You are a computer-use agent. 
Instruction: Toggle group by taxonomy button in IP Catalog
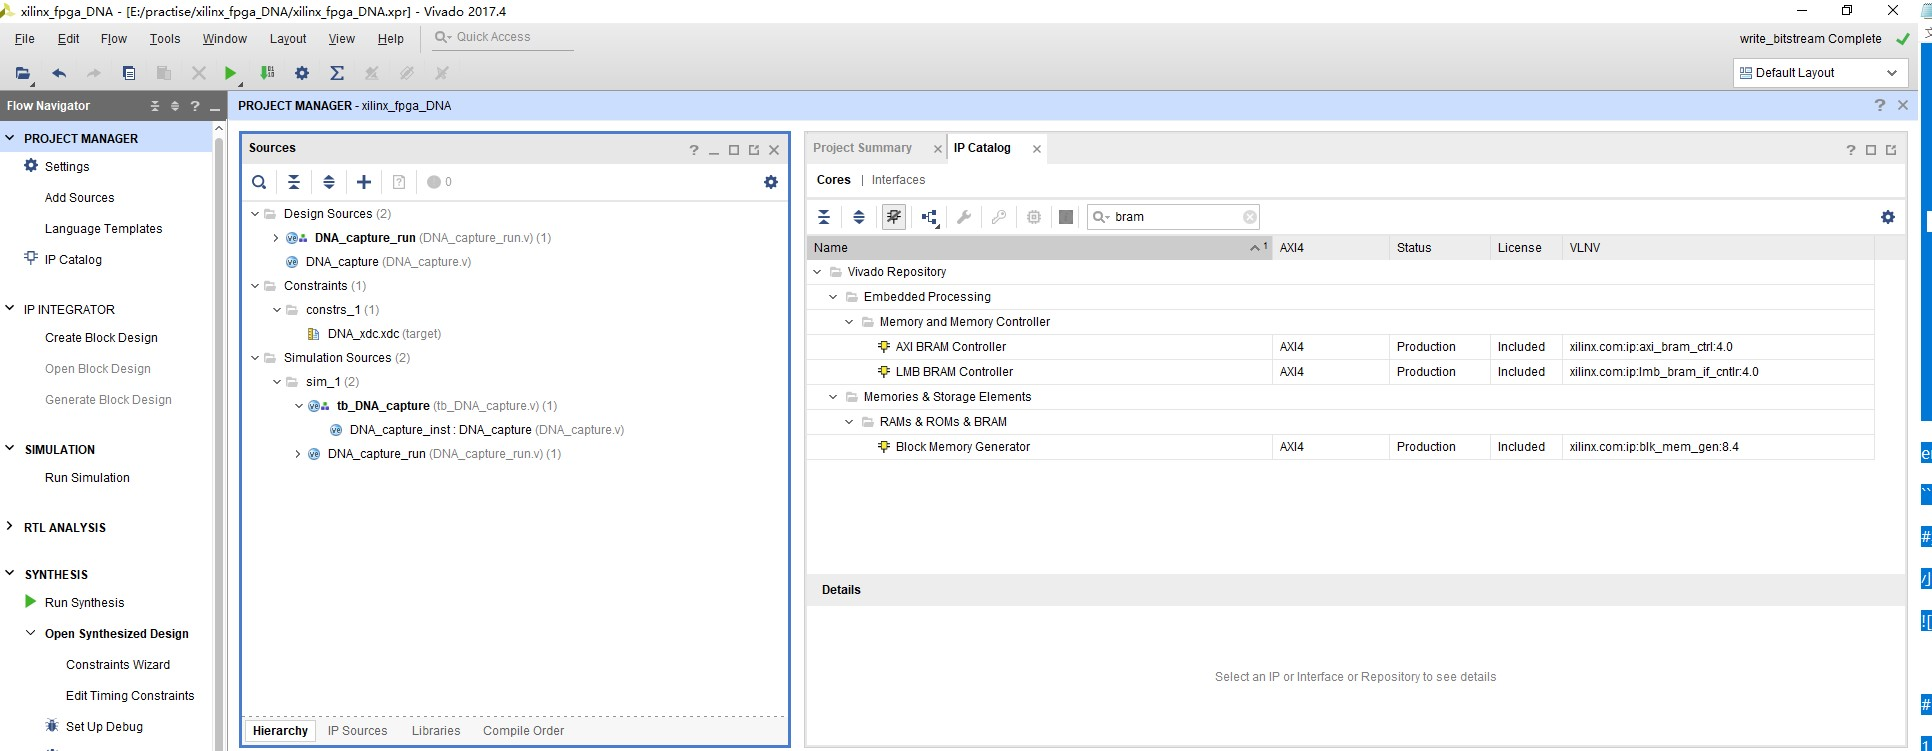[x=930, y=217]
